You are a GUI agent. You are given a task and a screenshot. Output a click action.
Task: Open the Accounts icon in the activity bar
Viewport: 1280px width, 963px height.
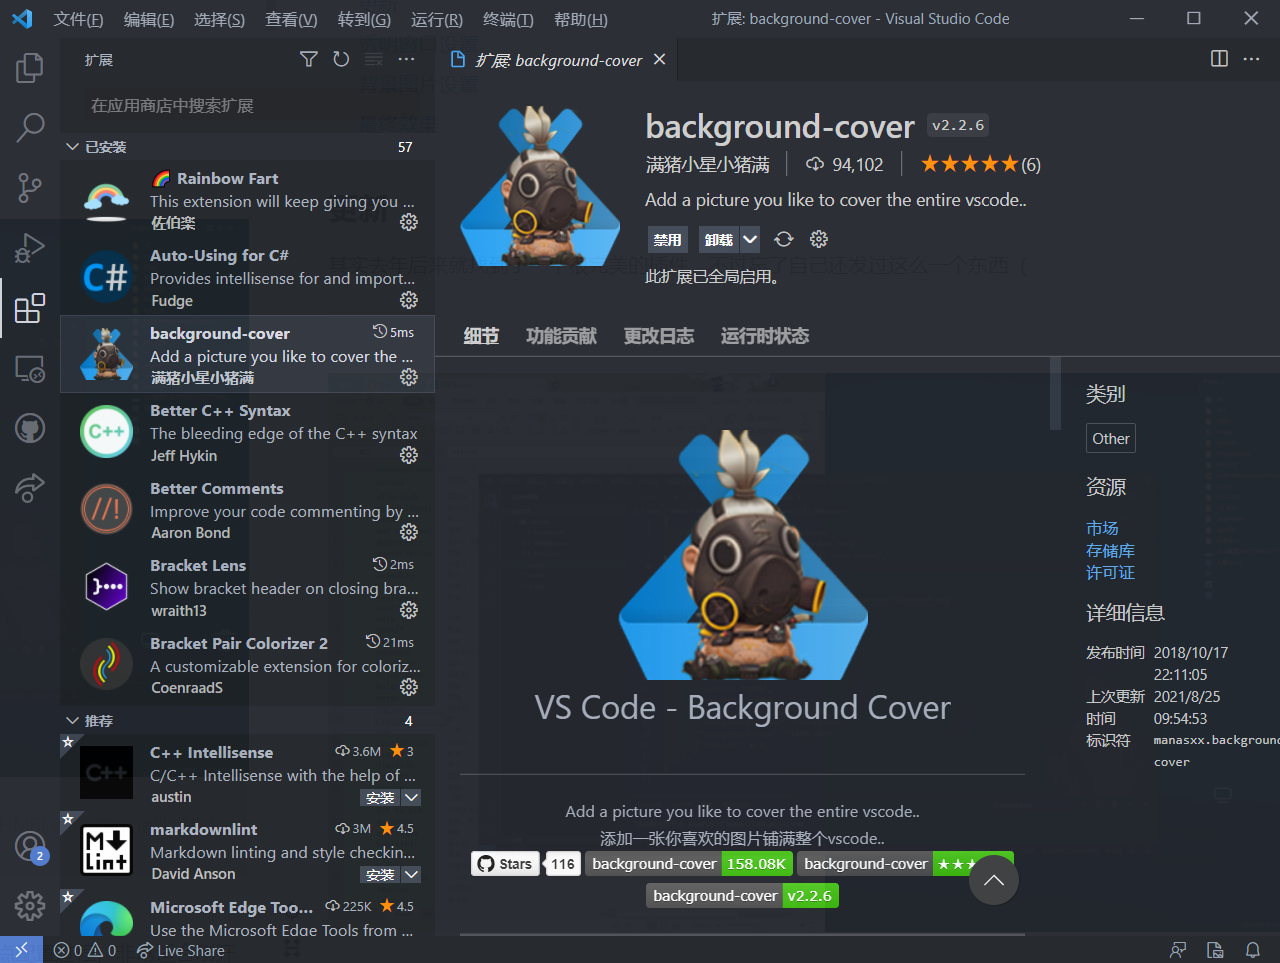pos(29,845)
